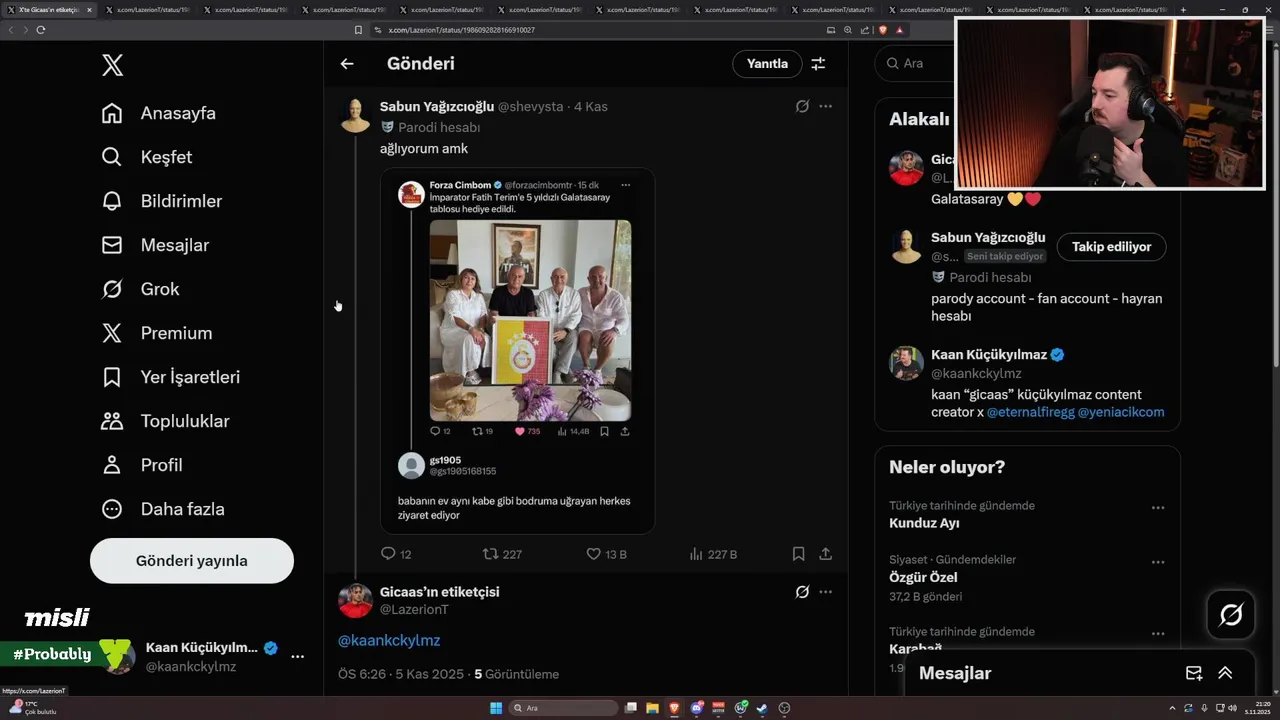Like the post with 13 B likes

coord(606,553)
